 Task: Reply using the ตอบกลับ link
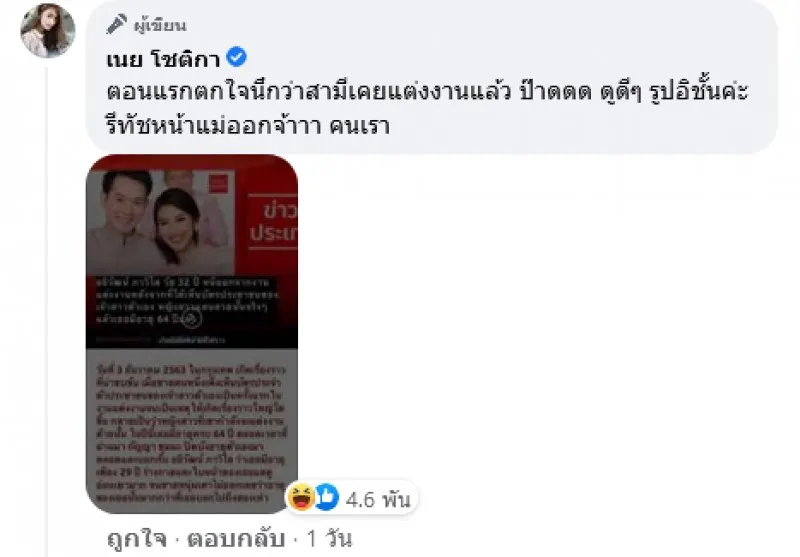236,539
